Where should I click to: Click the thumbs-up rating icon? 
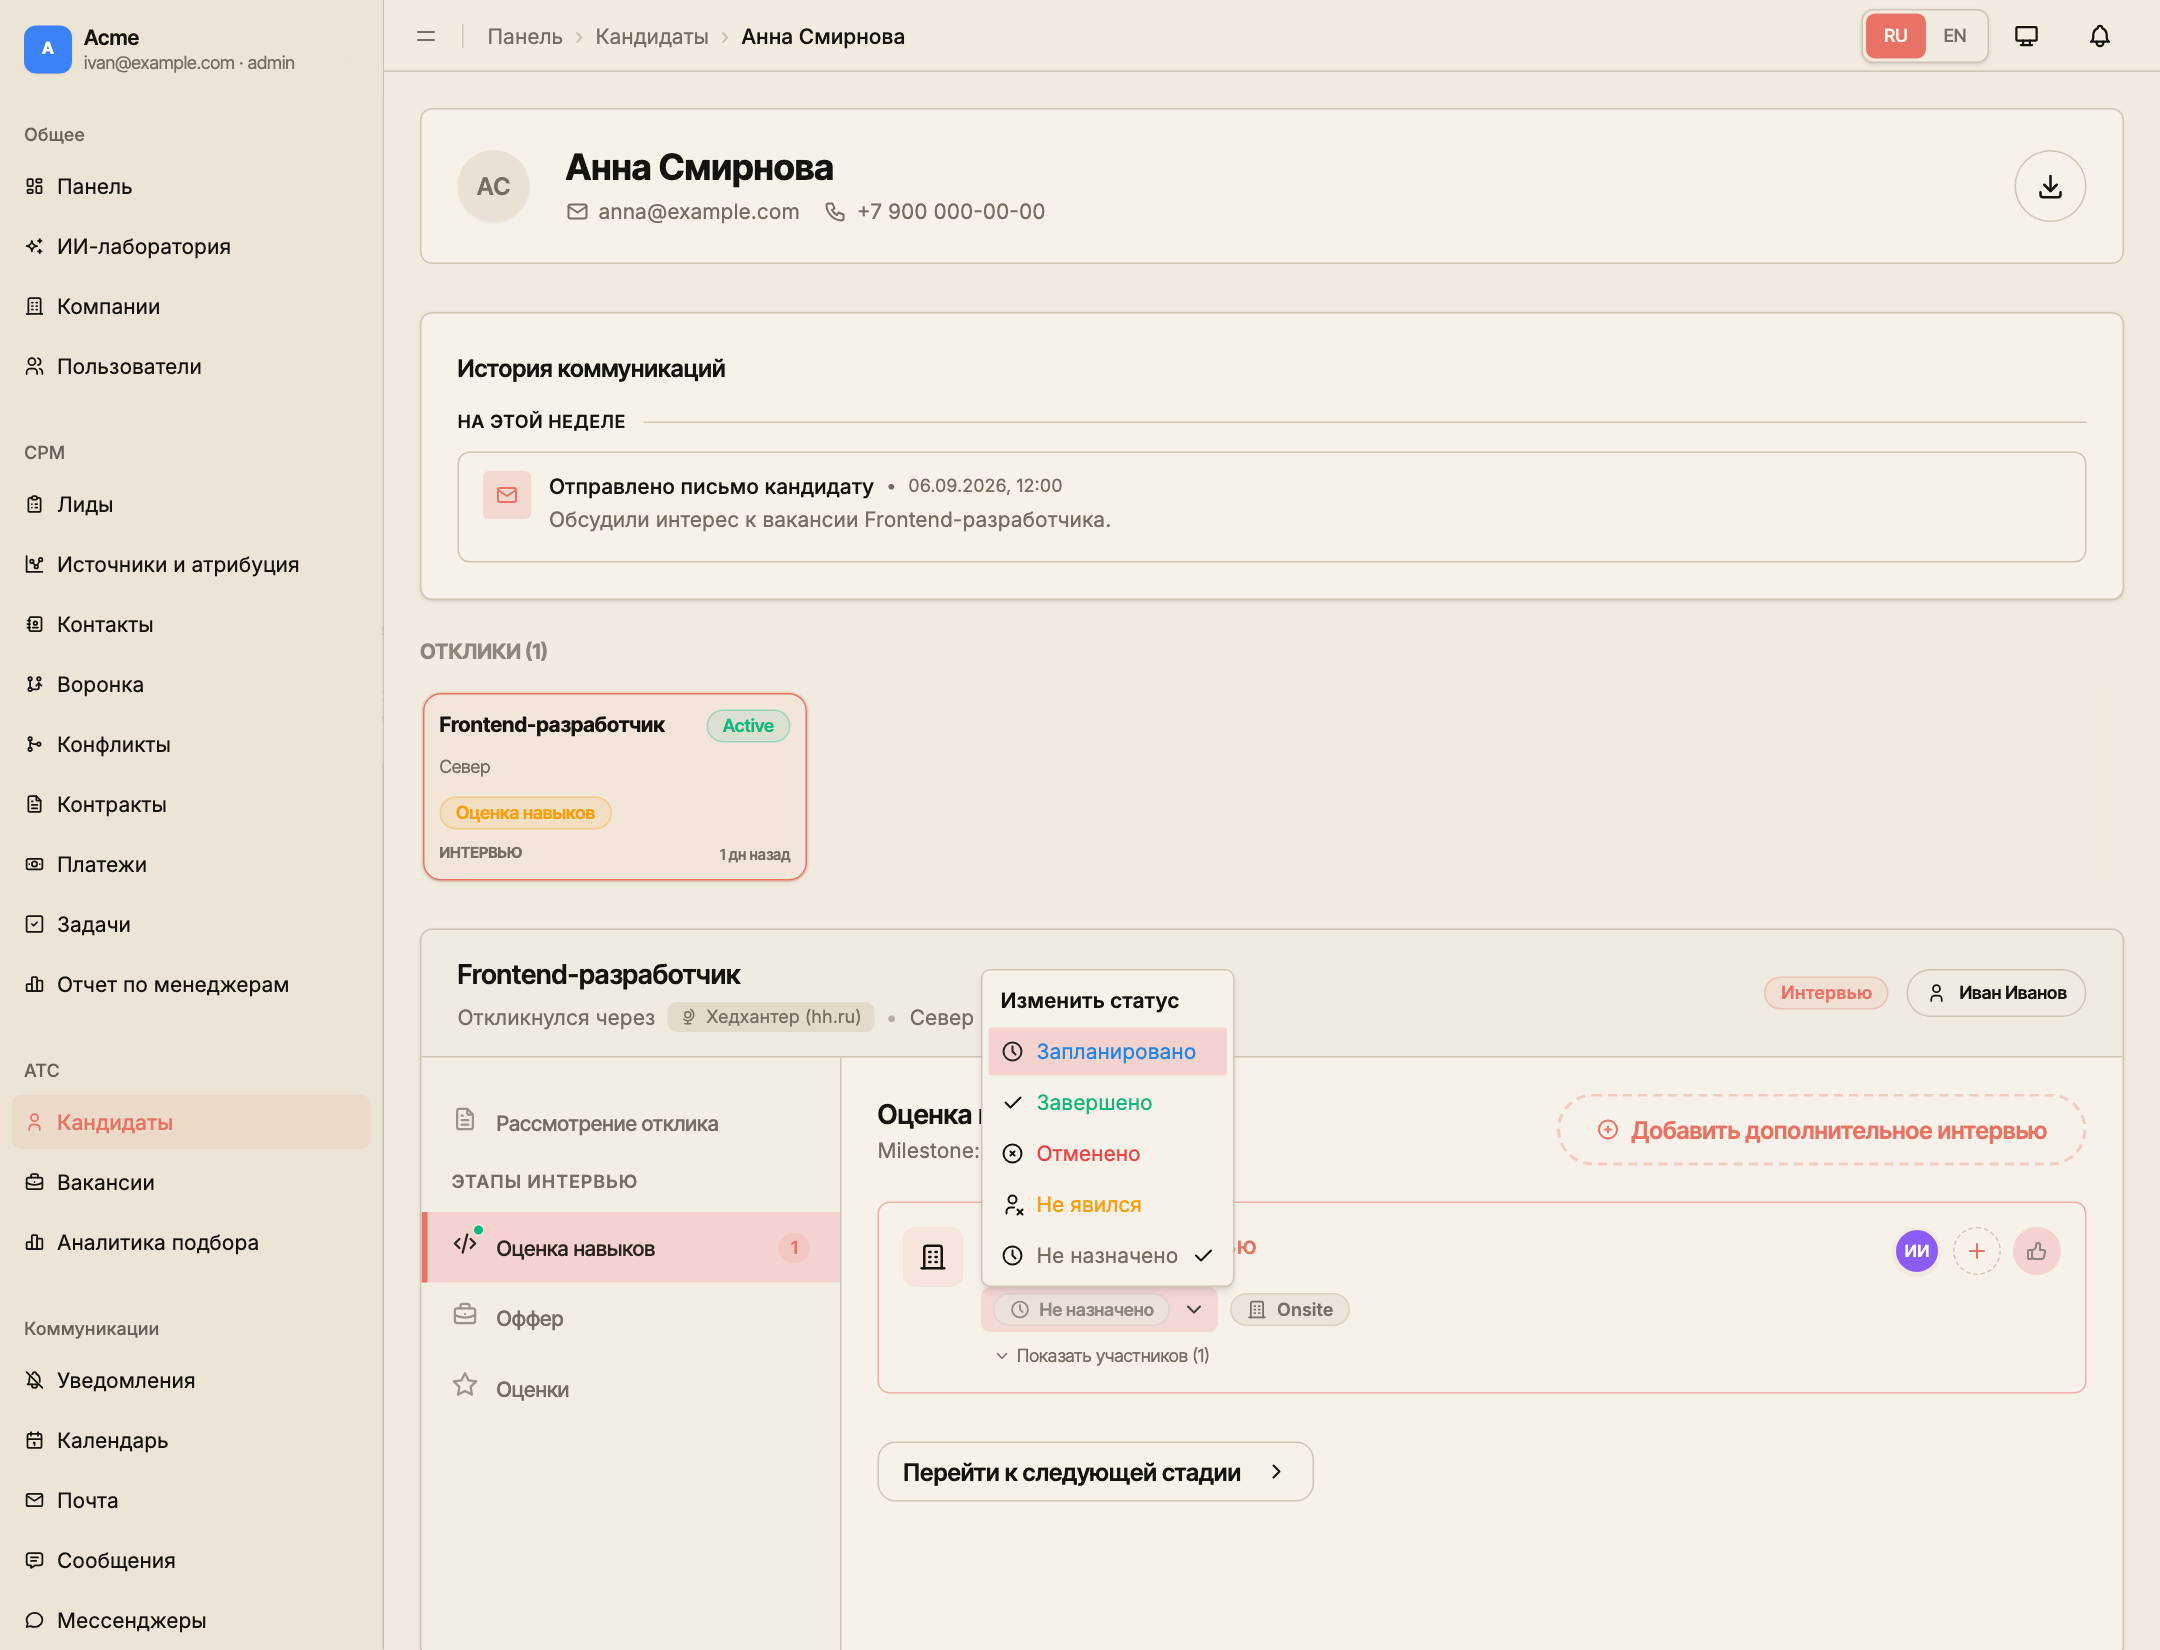[x=2037, y=1251]
